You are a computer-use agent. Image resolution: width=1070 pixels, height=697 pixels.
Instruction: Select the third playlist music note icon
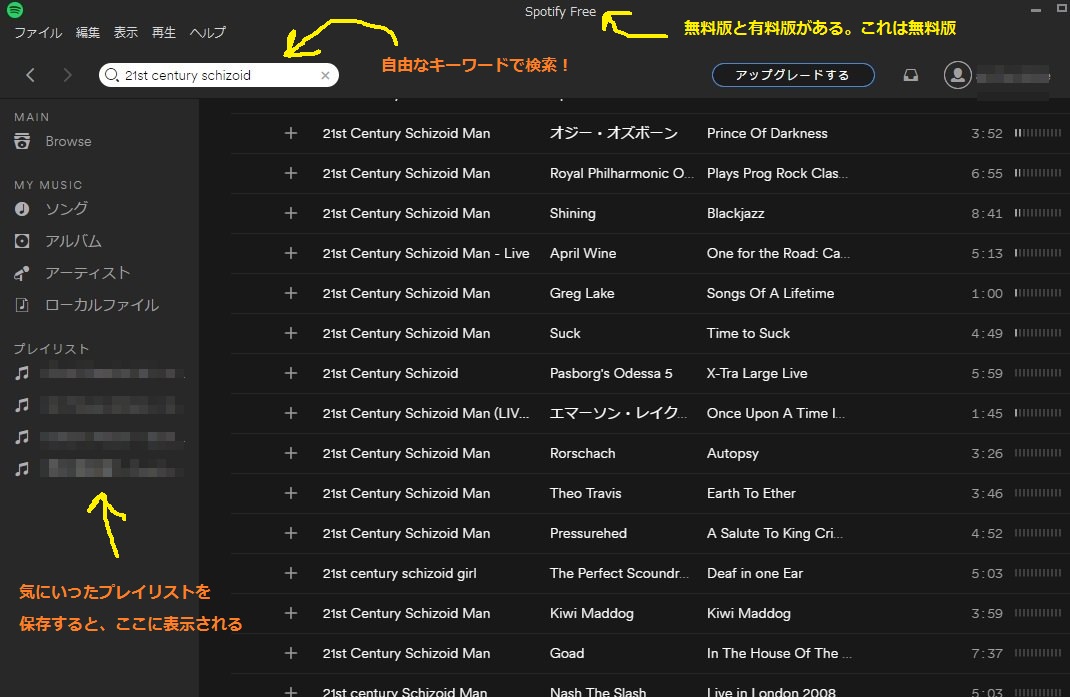[x=23, y=437]
